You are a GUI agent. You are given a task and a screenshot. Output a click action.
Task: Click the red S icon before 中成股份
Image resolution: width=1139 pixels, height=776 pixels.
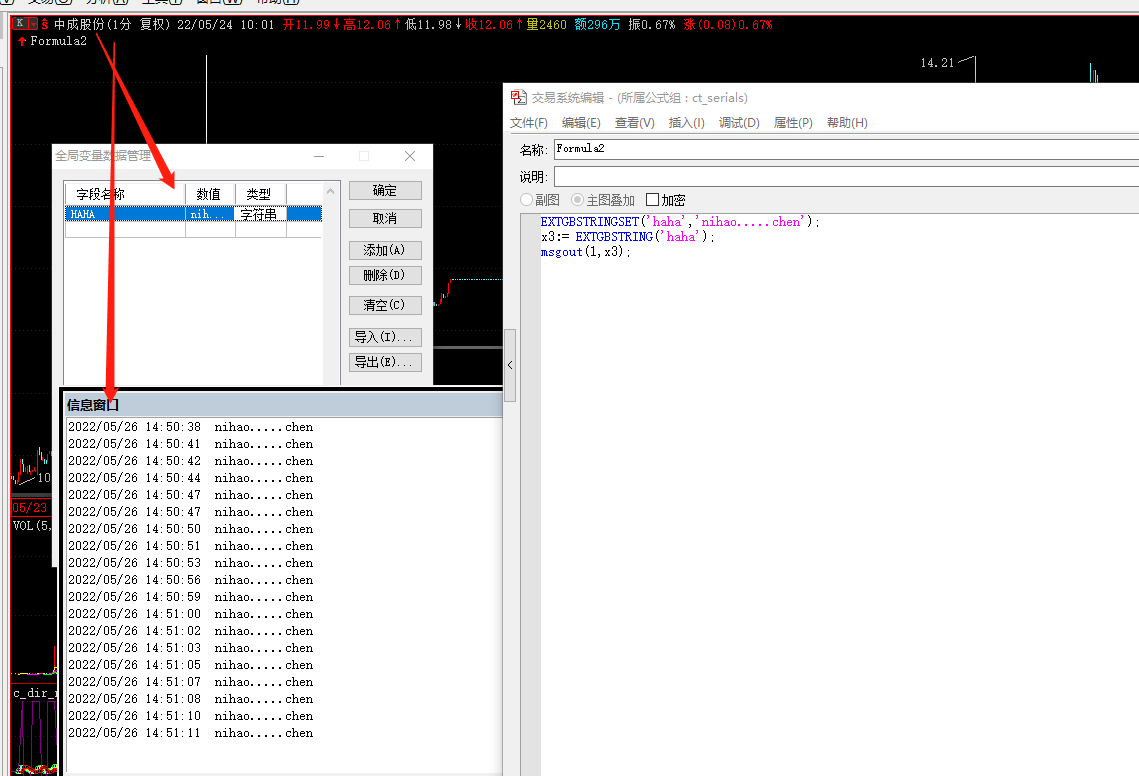point(45,24)
